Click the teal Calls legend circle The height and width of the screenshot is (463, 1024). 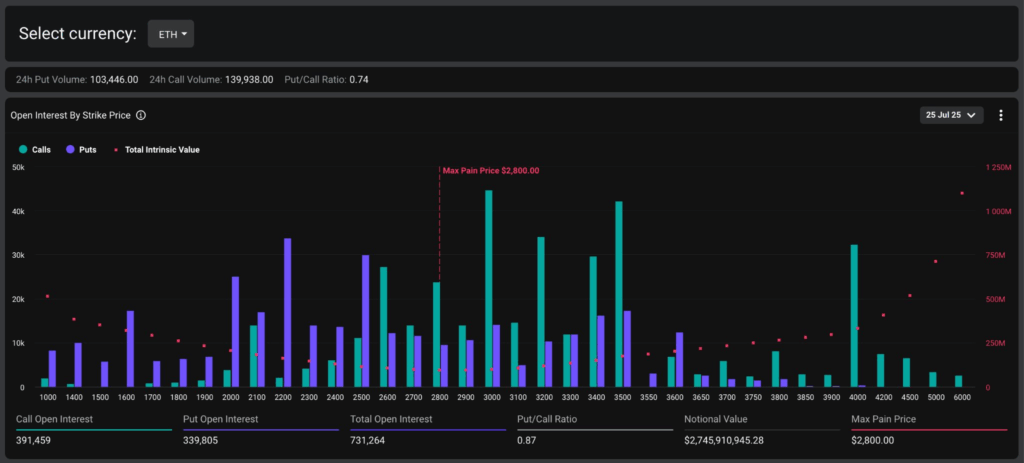coord(23,150)
